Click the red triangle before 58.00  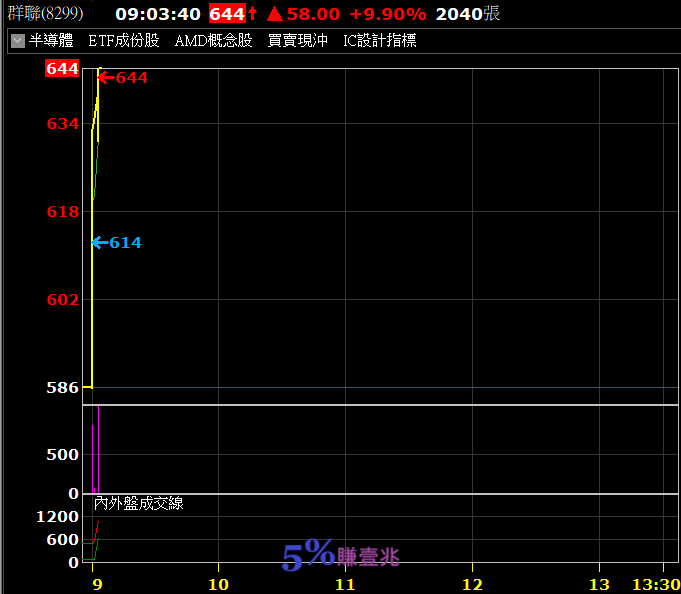(274, 14)
